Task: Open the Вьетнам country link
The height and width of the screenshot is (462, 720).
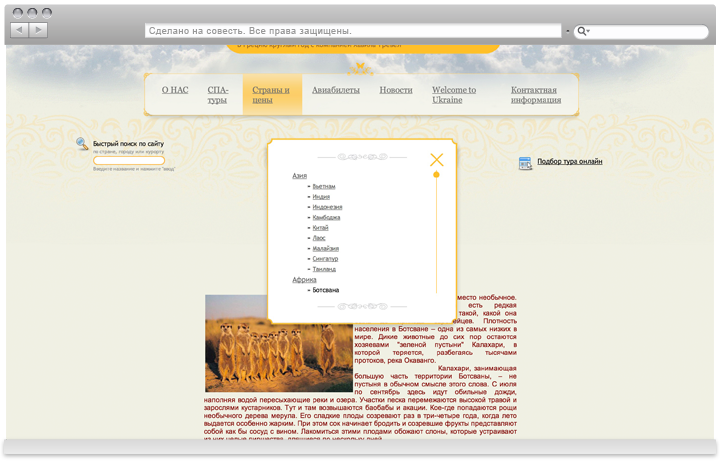Action: (324, 186)
